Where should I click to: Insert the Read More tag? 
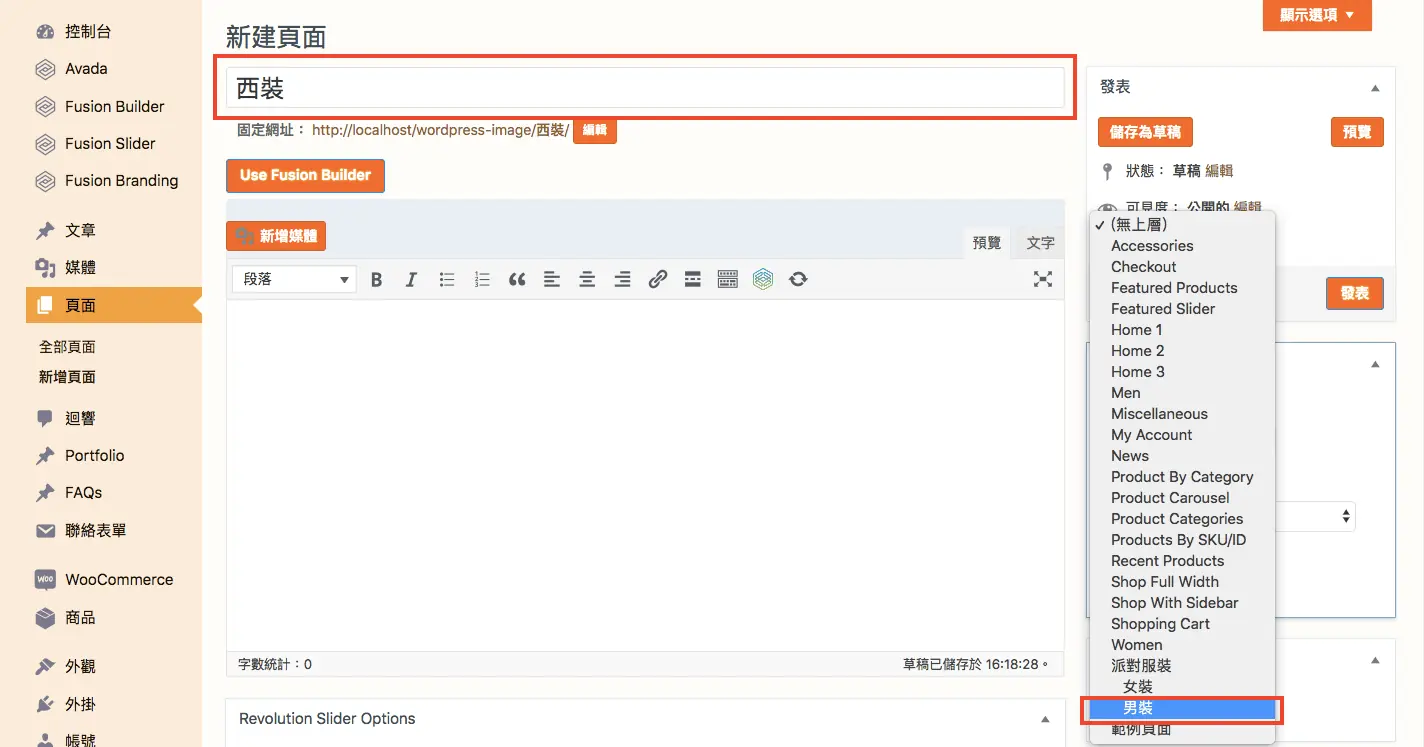692,280
